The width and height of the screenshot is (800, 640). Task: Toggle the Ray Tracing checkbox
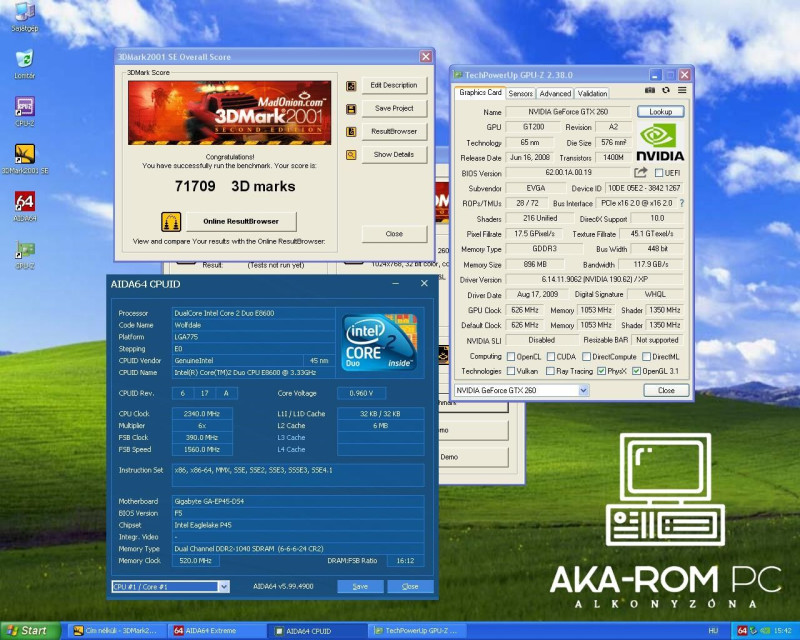coord(550,371)
